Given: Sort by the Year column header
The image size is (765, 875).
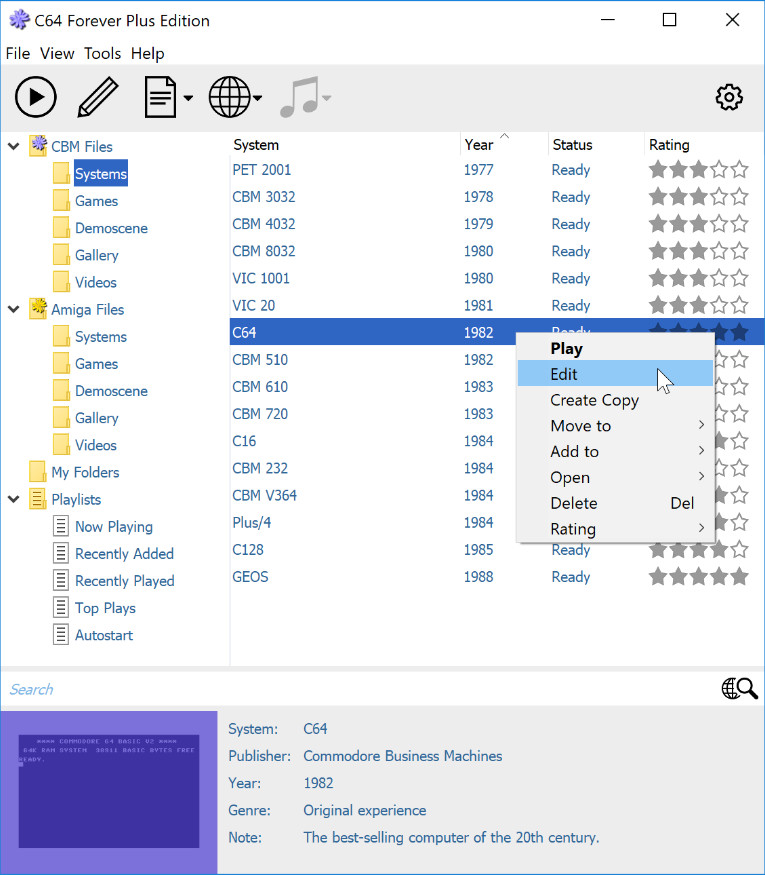Looking at the screenshot, I should click(504, 145).
